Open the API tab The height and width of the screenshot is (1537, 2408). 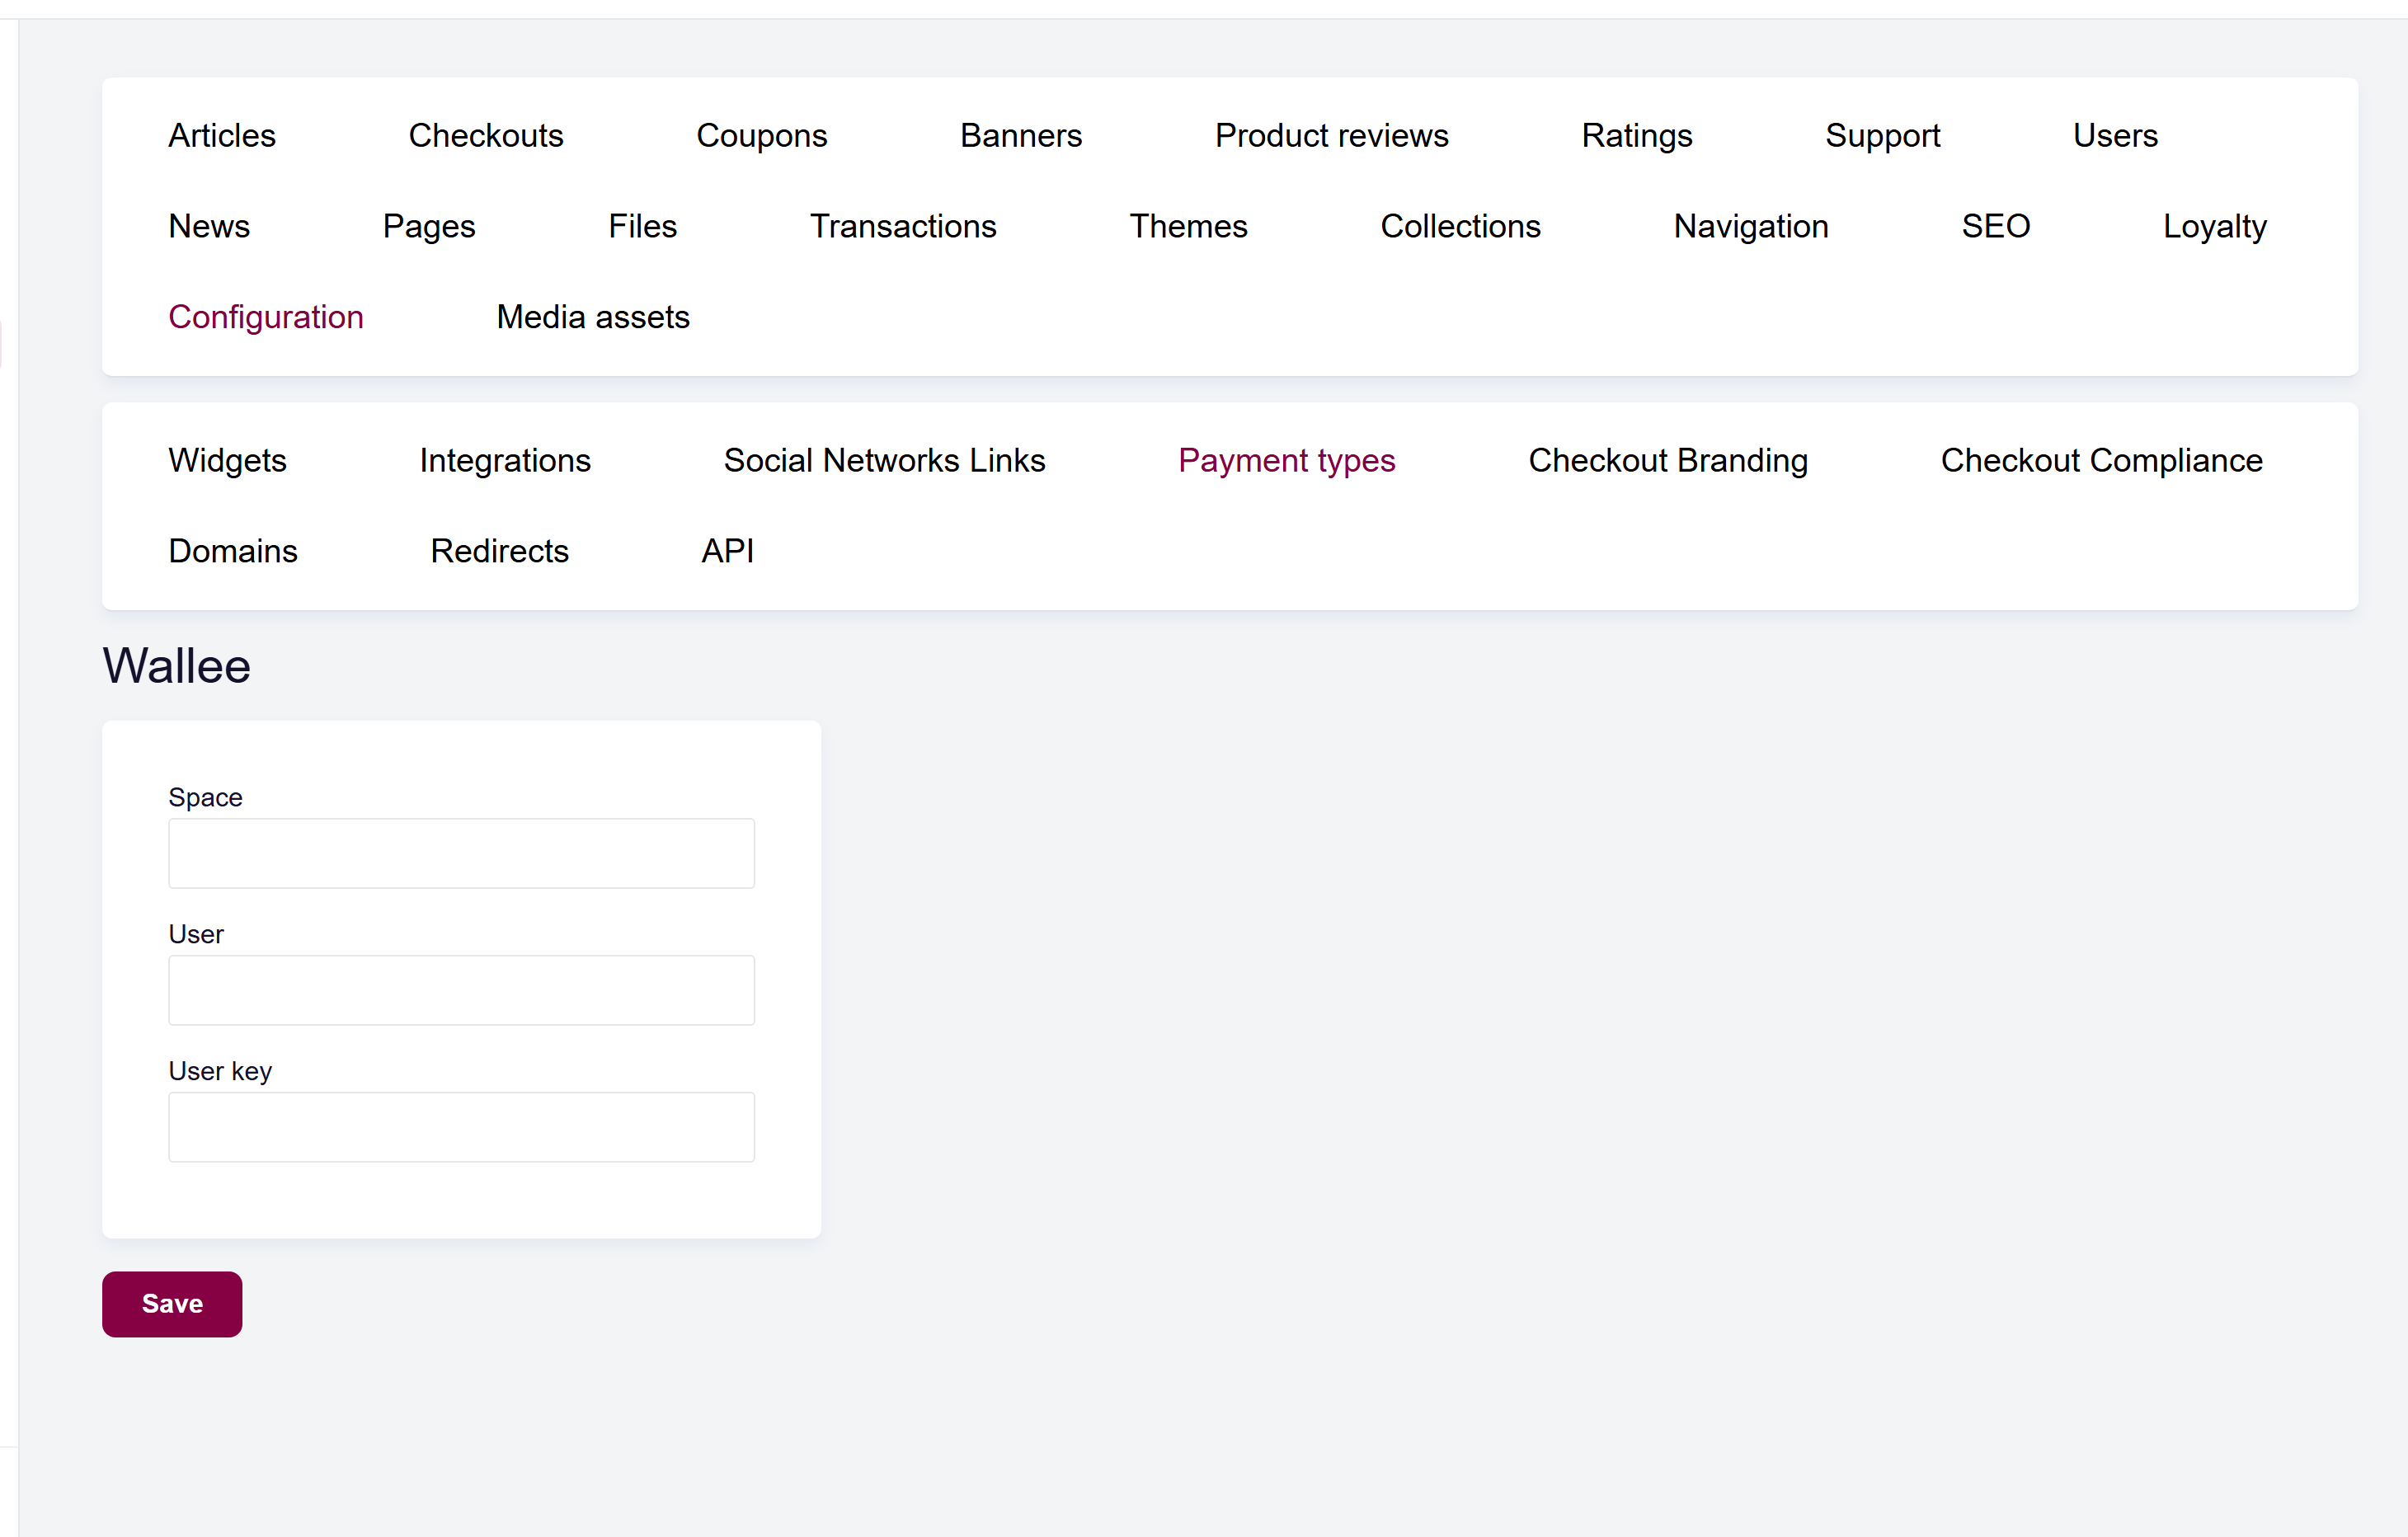727,551
